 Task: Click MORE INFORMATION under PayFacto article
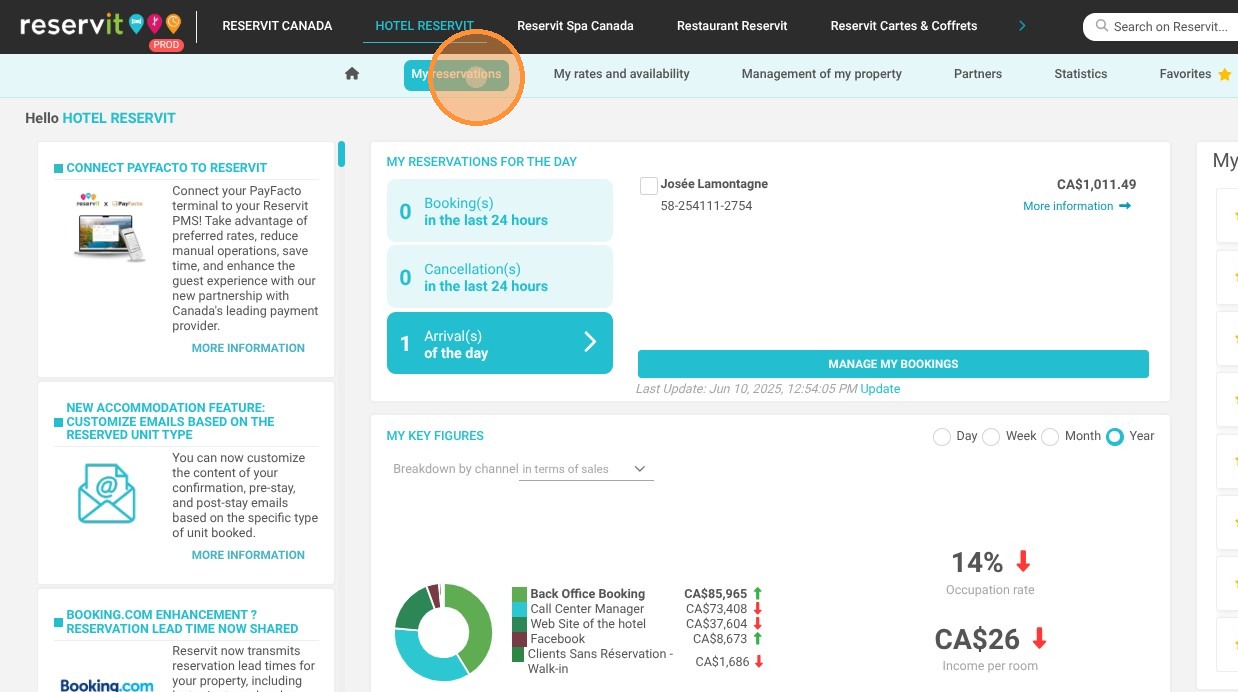(248, 348)
